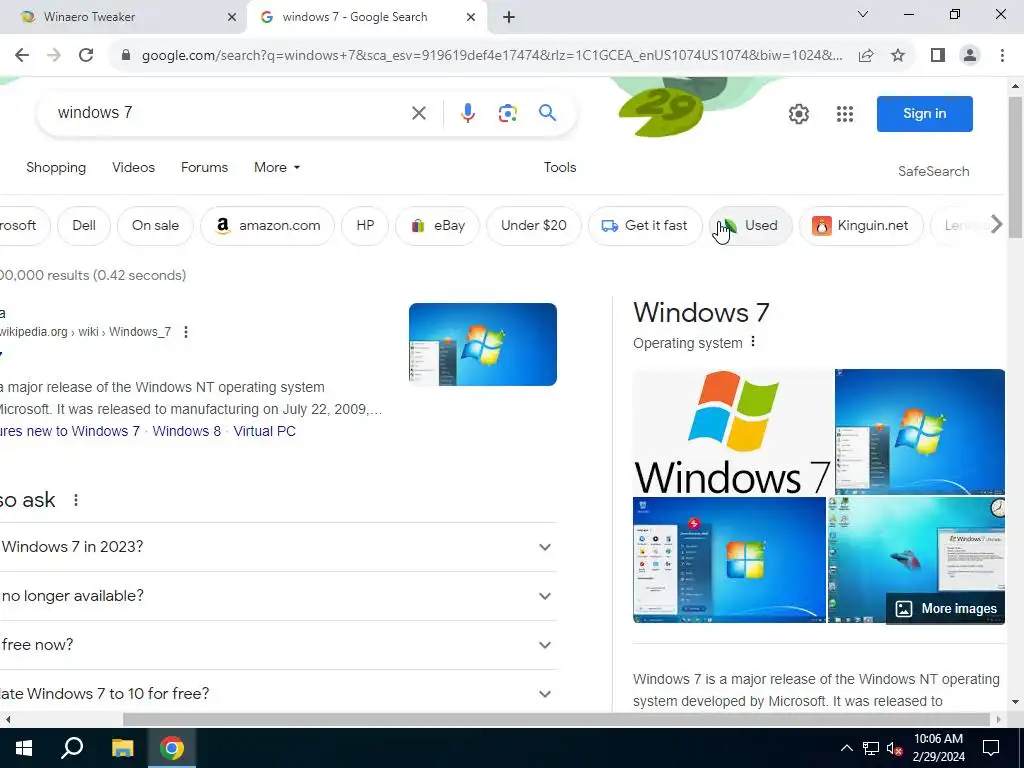Screen dimensions: 1024x768
Task: Submit search with magnifying glass icon
Action: pos(547,113)
